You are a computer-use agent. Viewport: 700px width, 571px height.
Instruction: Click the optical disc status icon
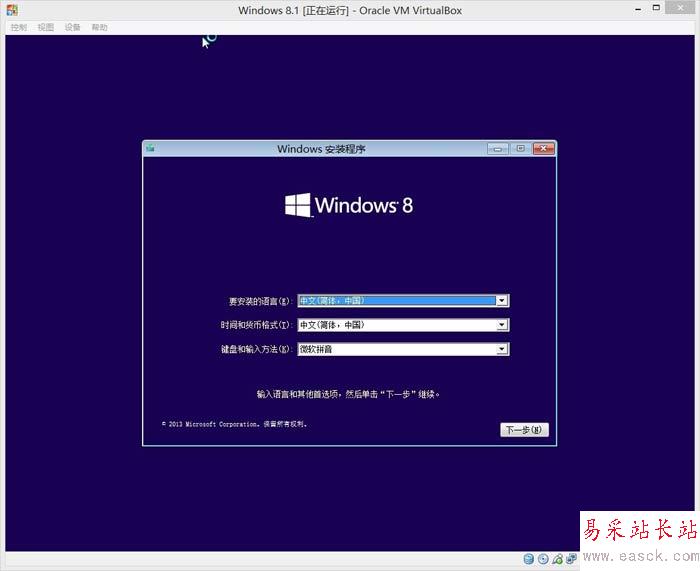(543, 558)
